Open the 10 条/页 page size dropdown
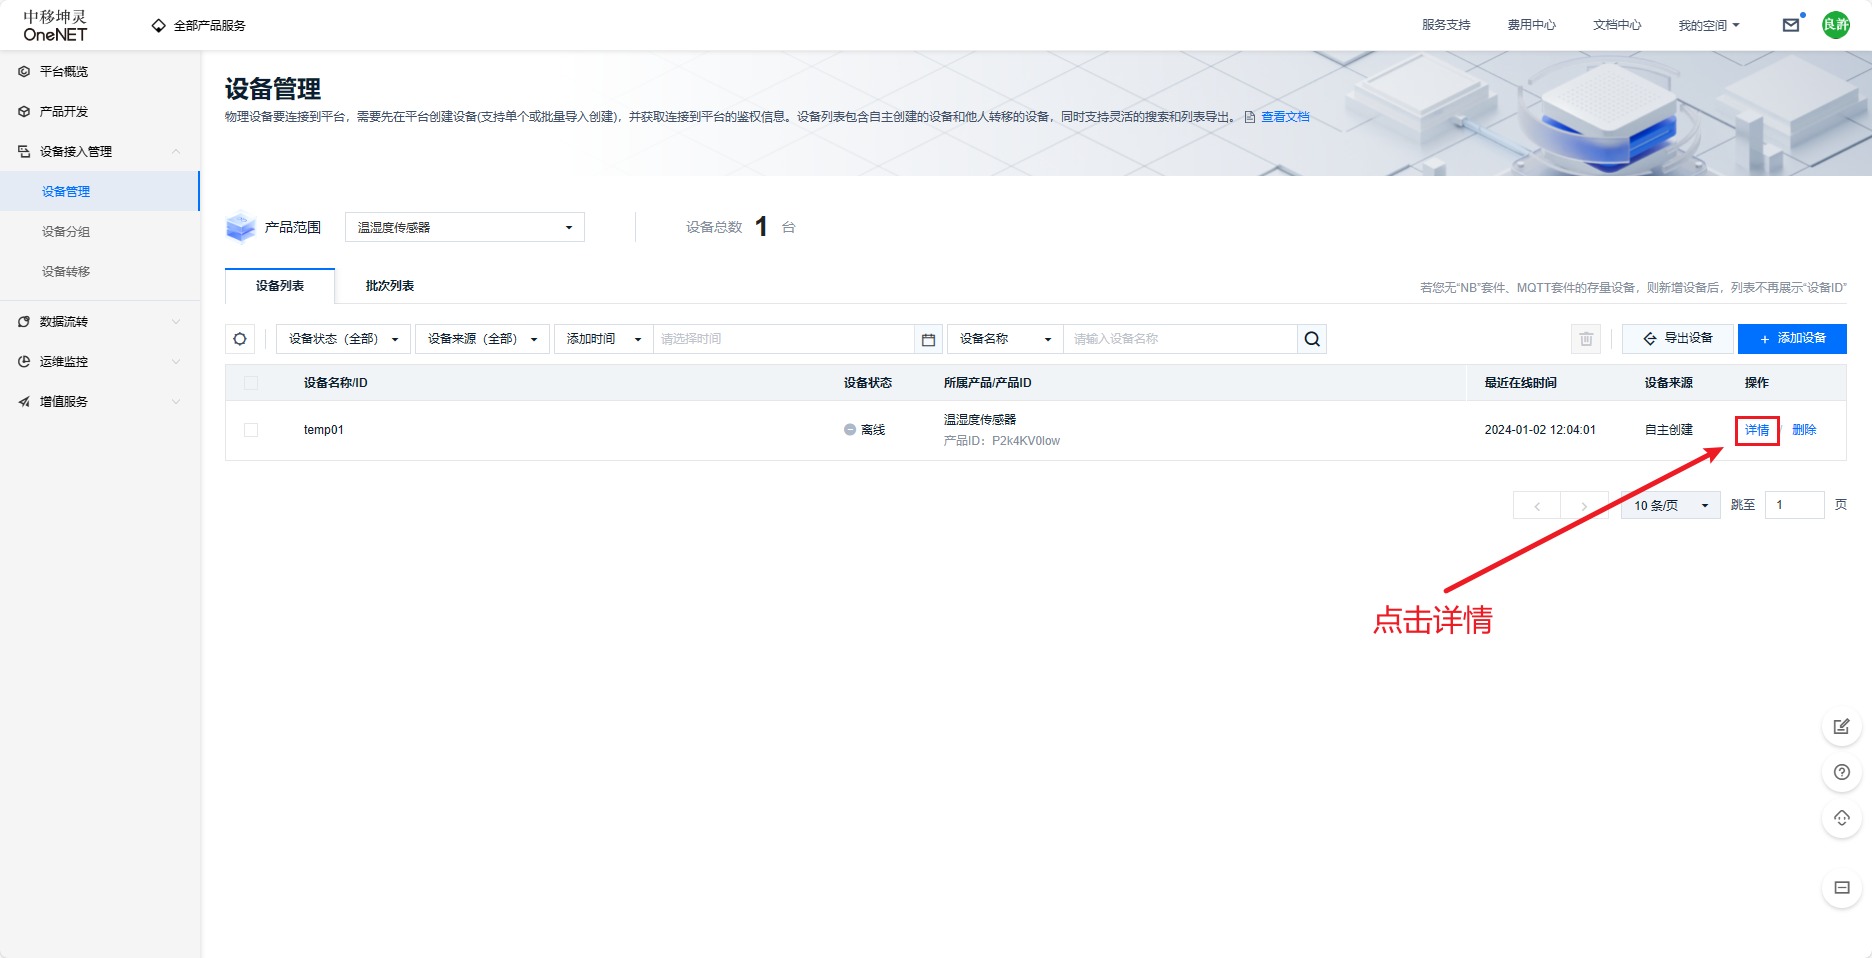1872x958 pixels. [1670, 506]
